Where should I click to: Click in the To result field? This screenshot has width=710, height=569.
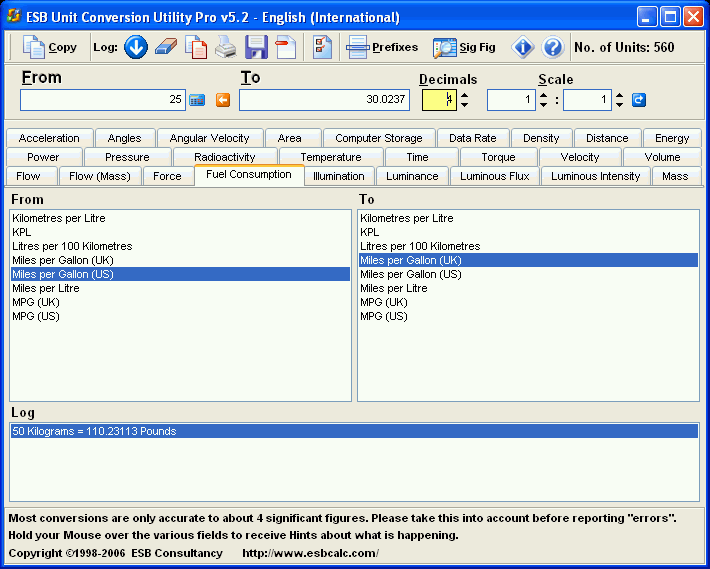[x=324, y=100]
